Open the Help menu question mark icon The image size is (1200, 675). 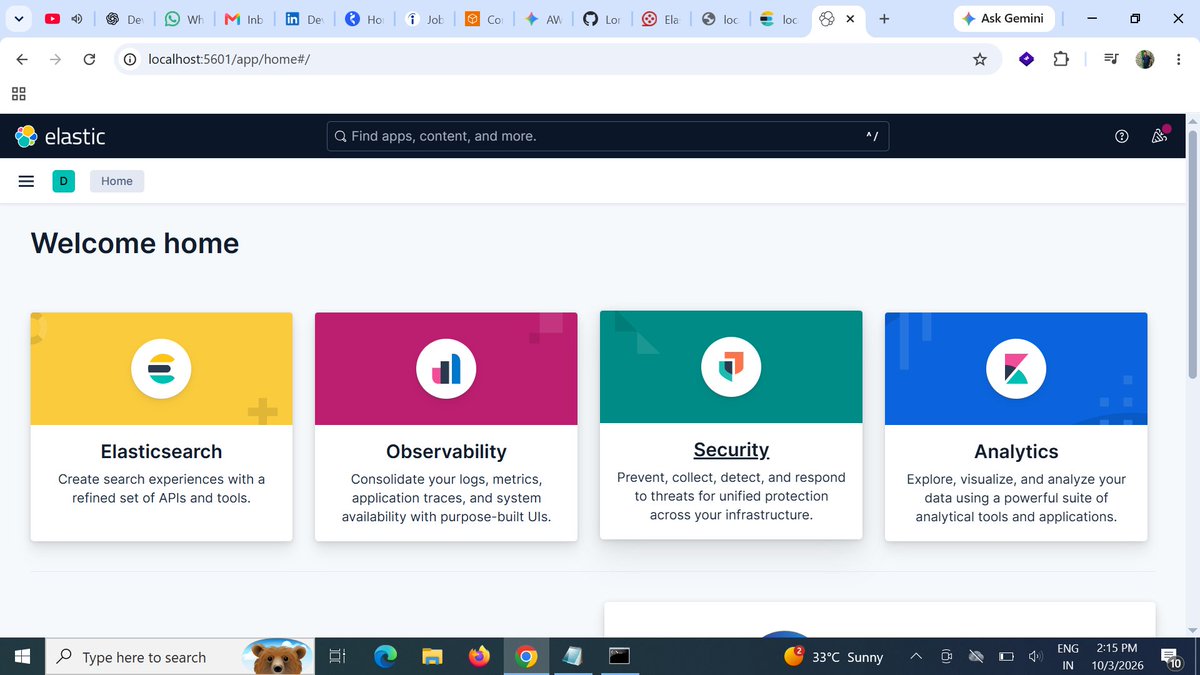pyautogui.click(x=1121, y=136)
